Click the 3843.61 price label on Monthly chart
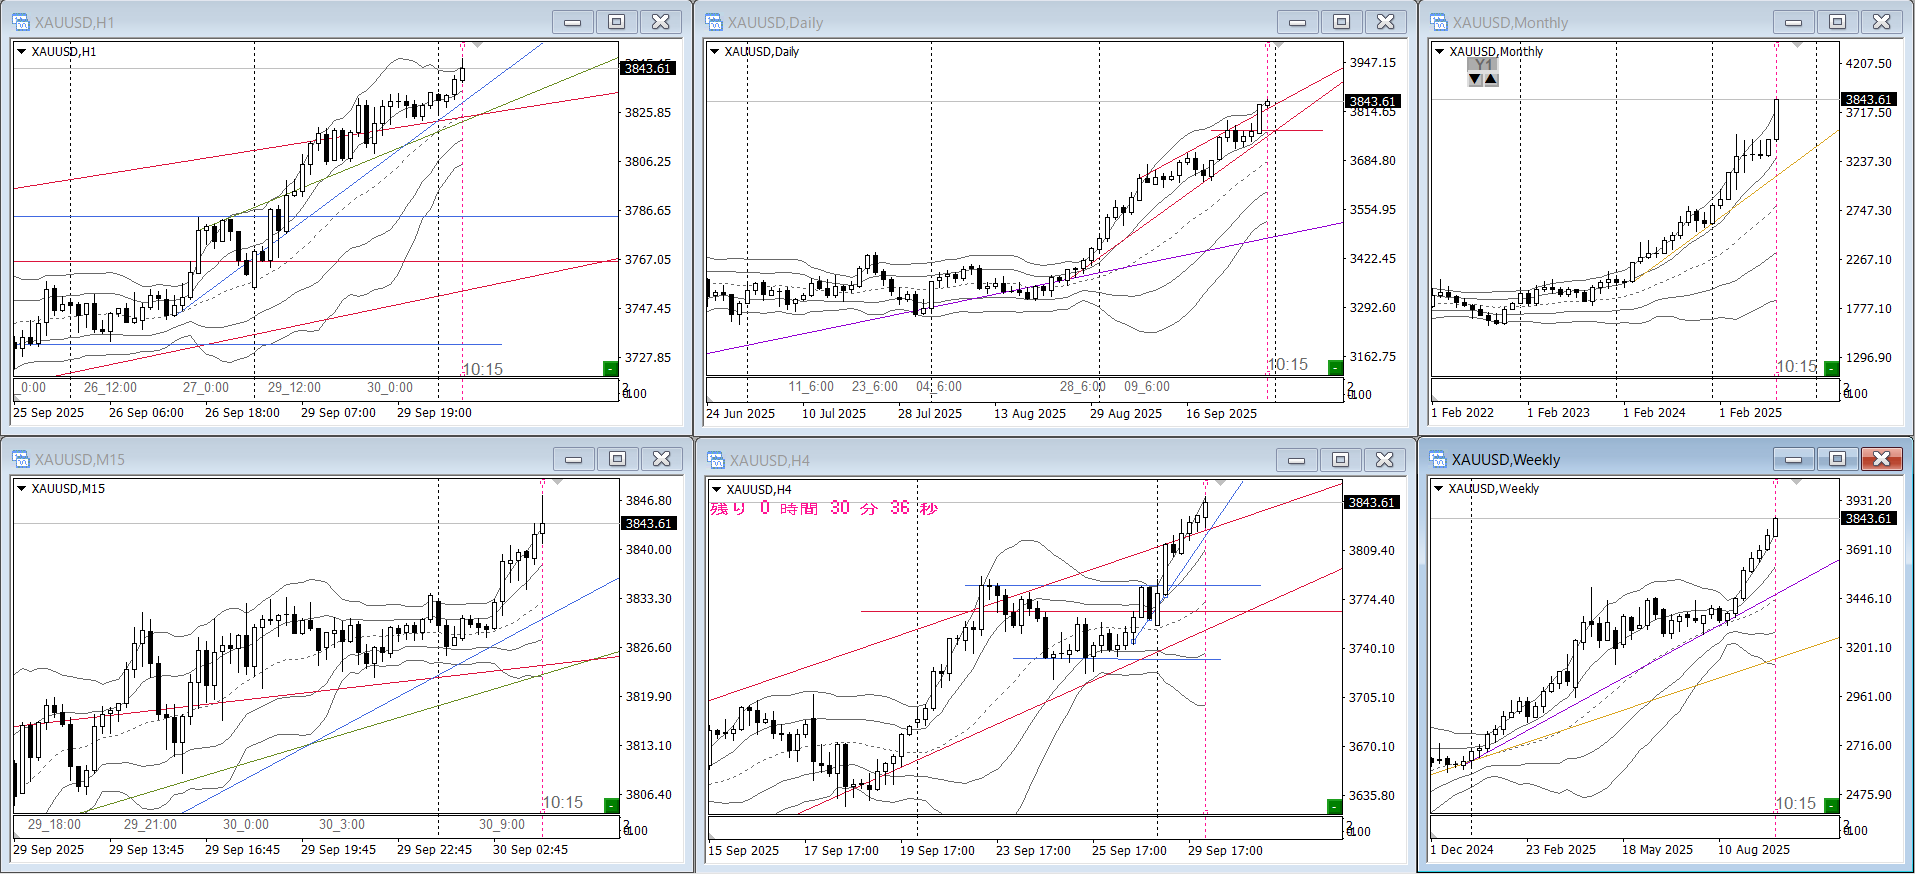Image resolution: width=1915 pixels, height=874 pixels. click(1867, 99)
